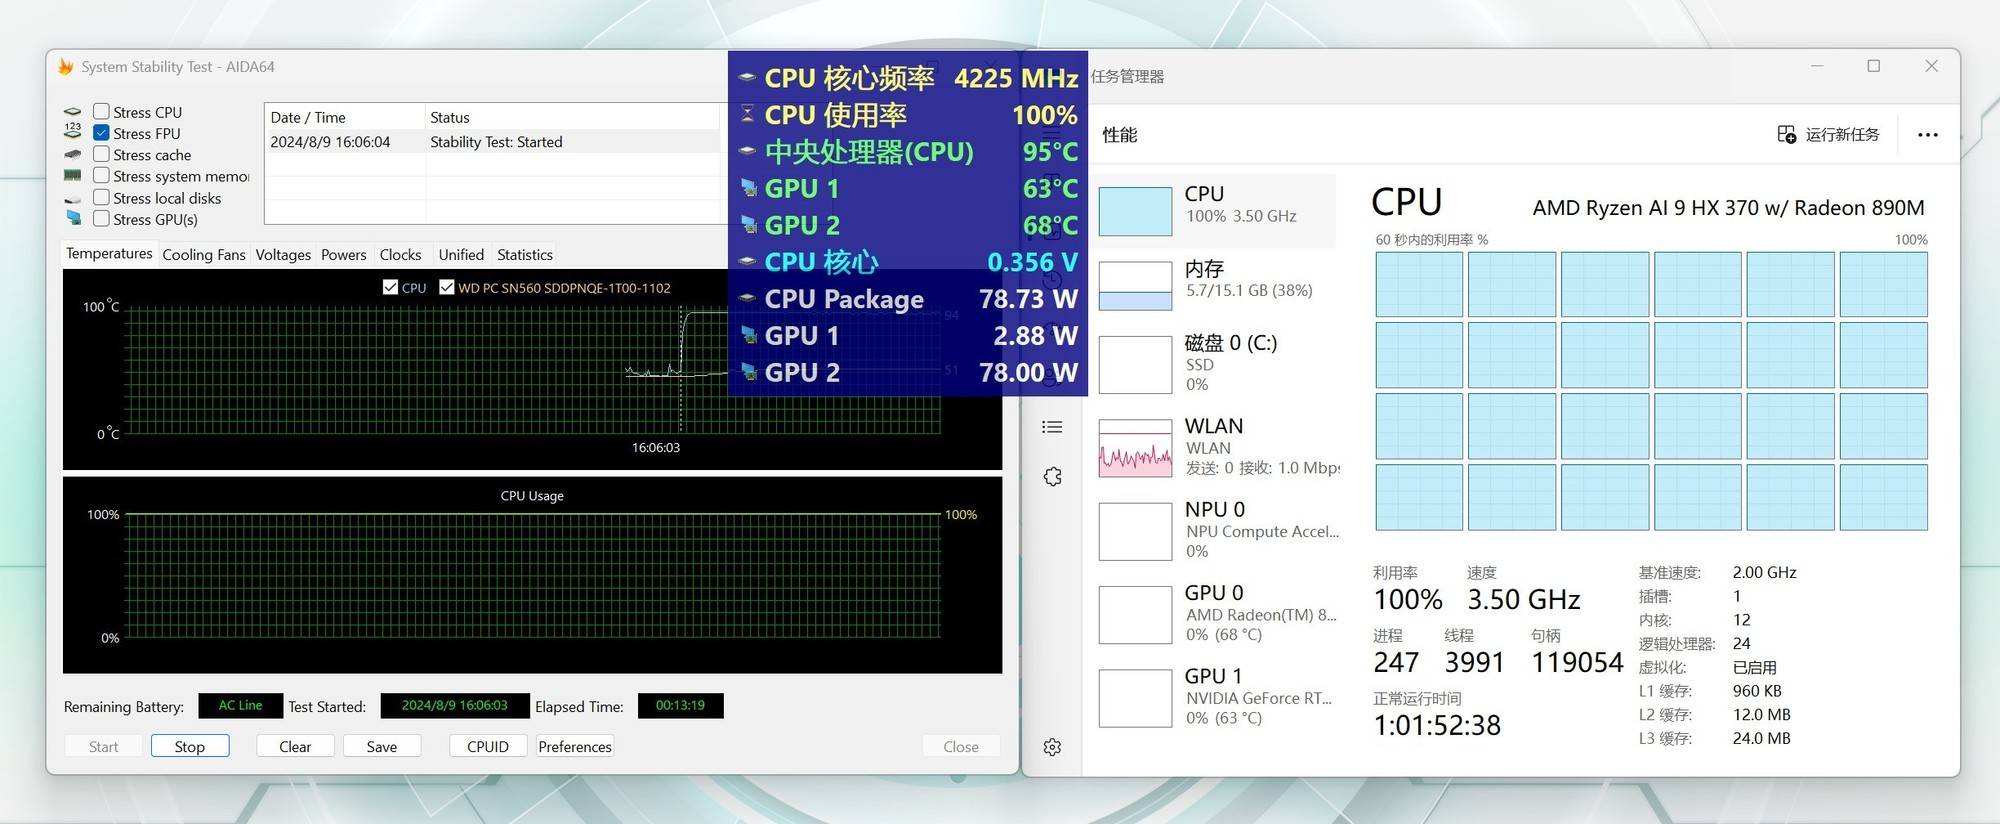Click the AIDA64 flame icon in title bar

[66, 67]
